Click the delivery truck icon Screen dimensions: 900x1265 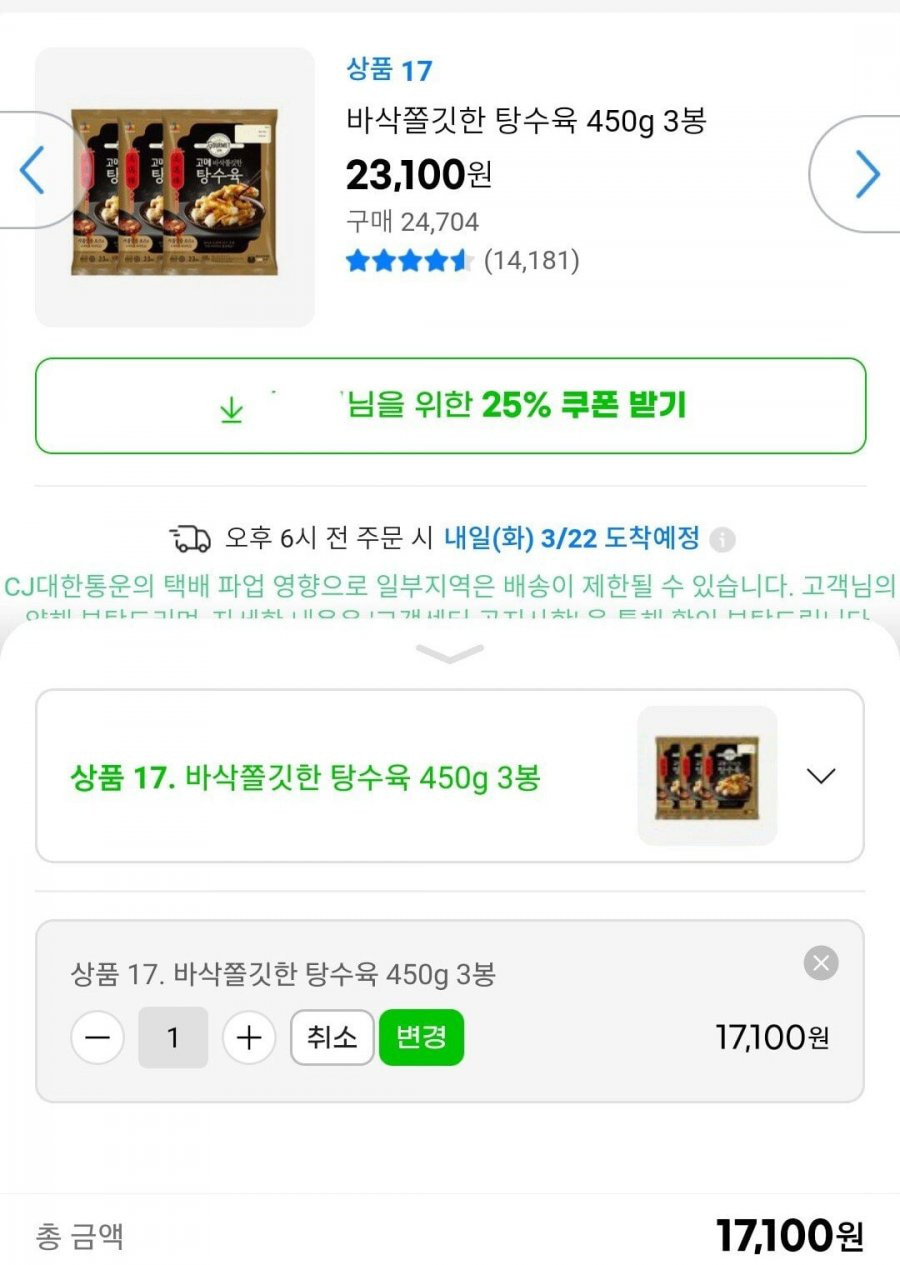[190, 538]
